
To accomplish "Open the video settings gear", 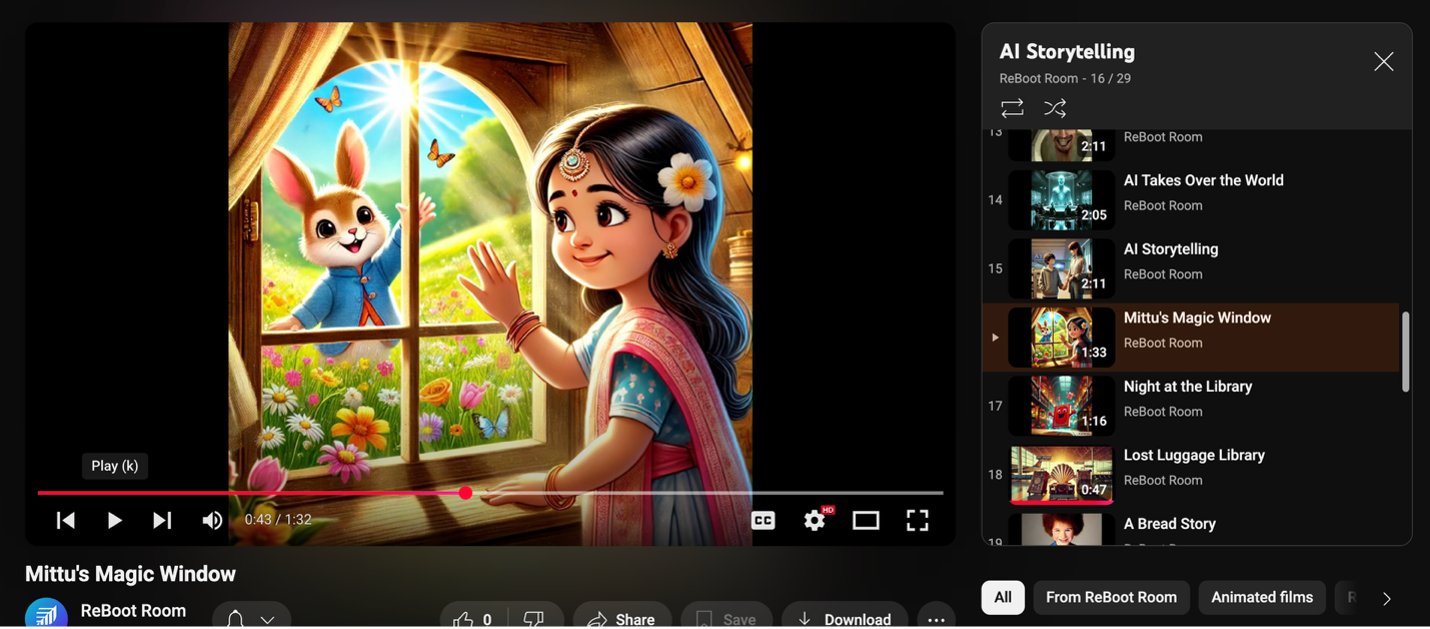I will 815,520.
